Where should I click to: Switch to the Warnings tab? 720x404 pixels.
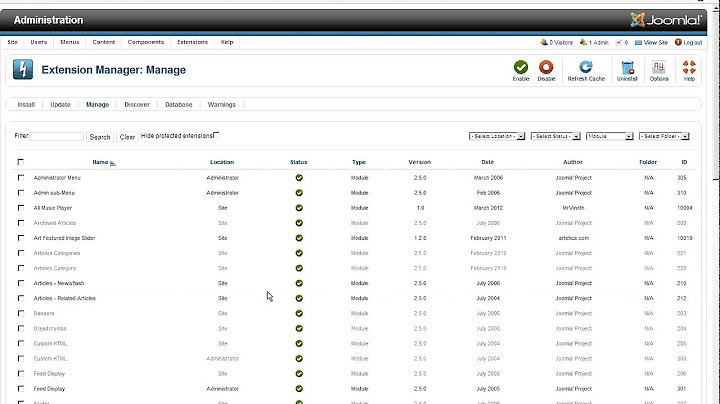(x=221, y=105)
